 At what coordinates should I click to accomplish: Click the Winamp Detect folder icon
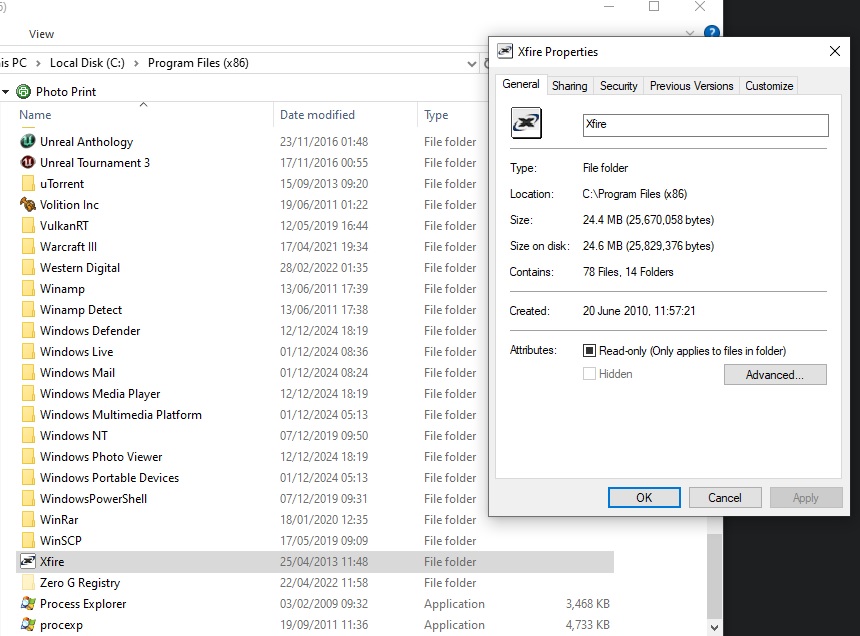point(28,309)
